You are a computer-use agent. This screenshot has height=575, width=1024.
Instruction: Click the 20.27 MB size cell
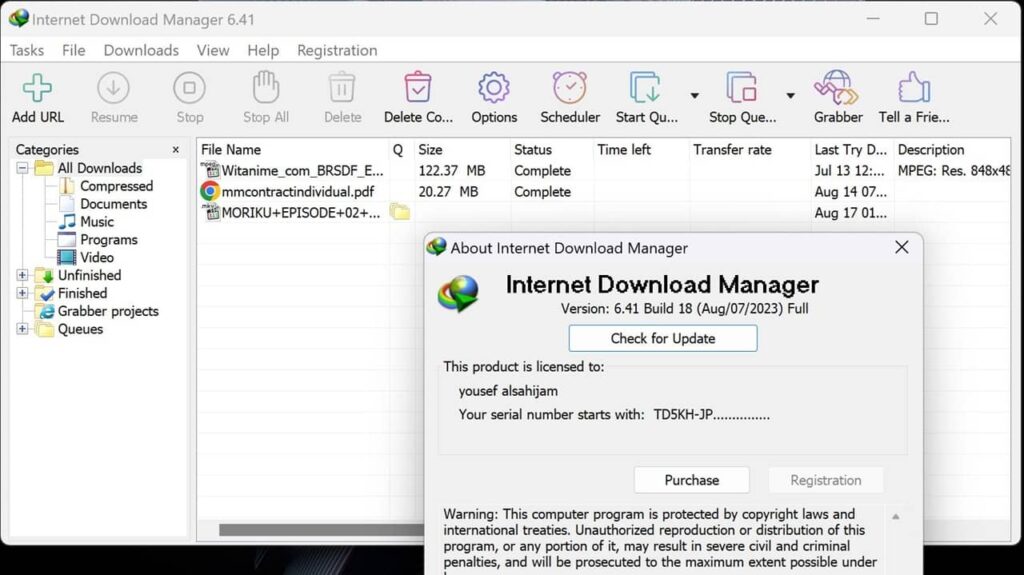pos(449,191)
